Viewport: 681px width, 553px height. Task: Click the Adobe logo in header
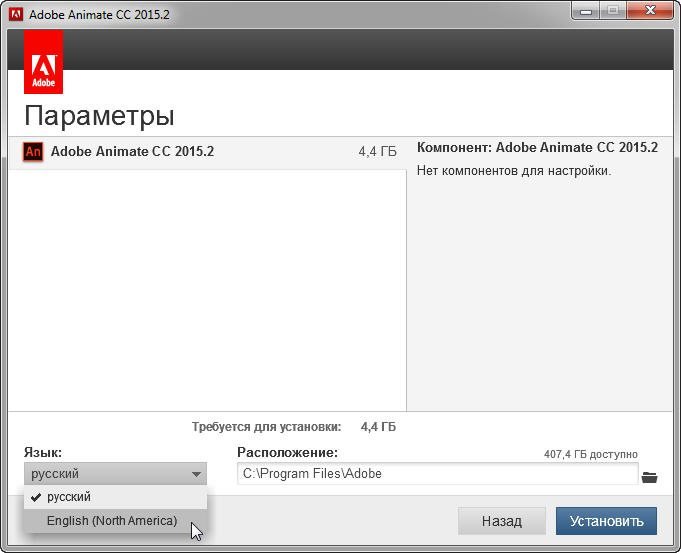(x=43, y=62)
